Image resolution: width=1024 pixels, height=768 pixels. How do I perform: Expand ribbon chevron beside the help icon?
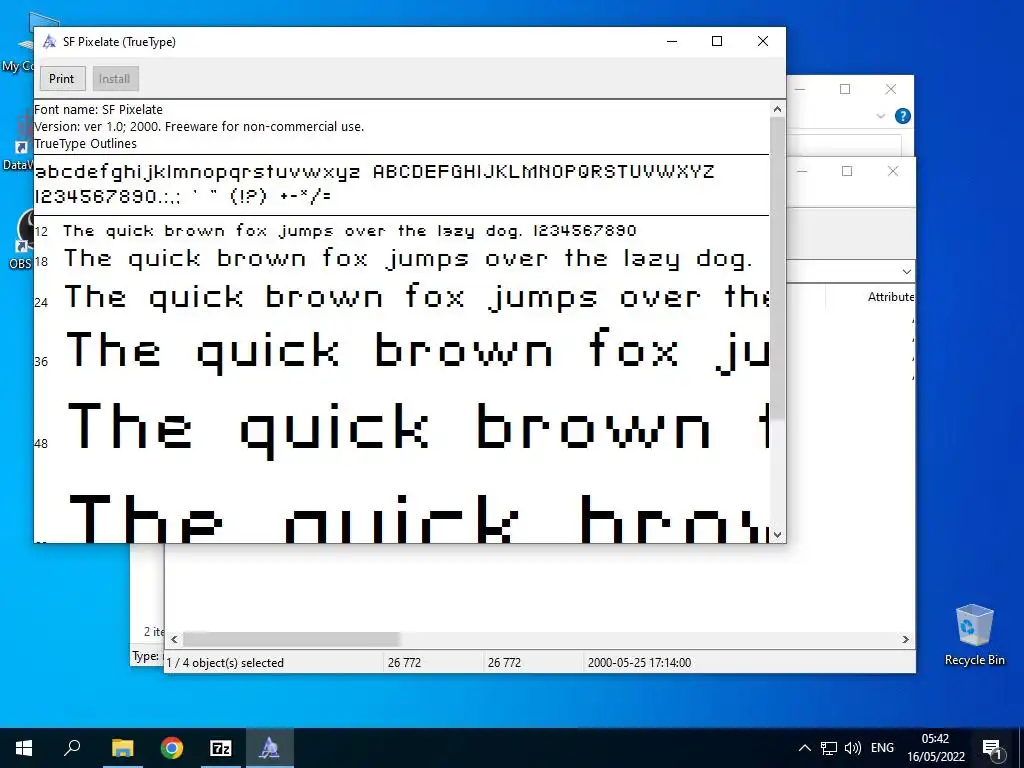pos(880,116)
